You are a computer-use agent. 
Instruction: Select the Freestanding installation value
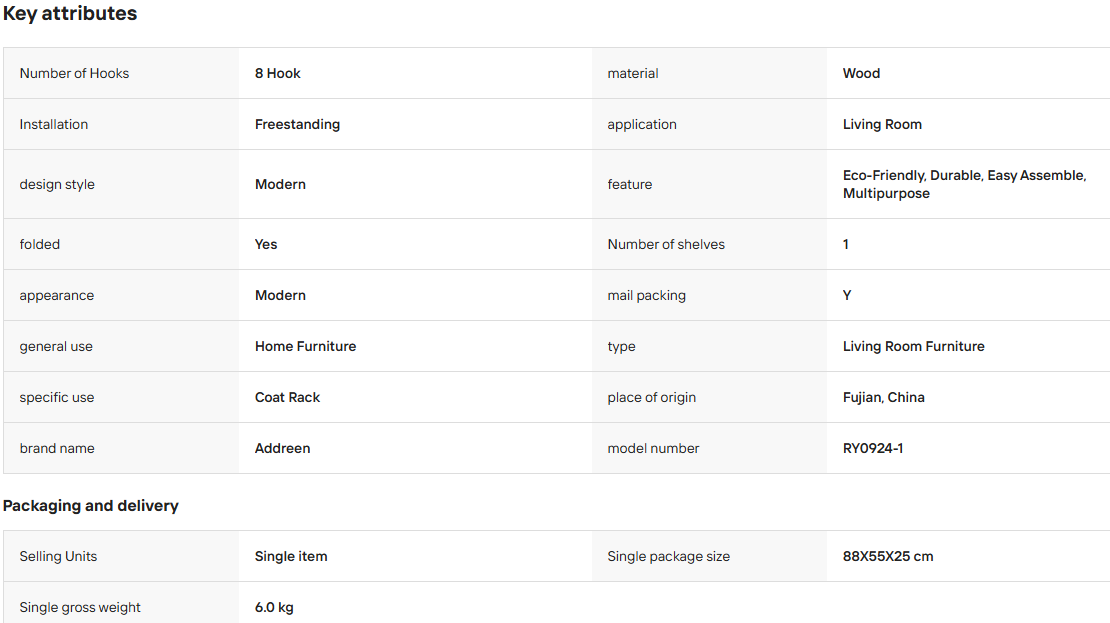pyautogui.click(x=297, y=125)
